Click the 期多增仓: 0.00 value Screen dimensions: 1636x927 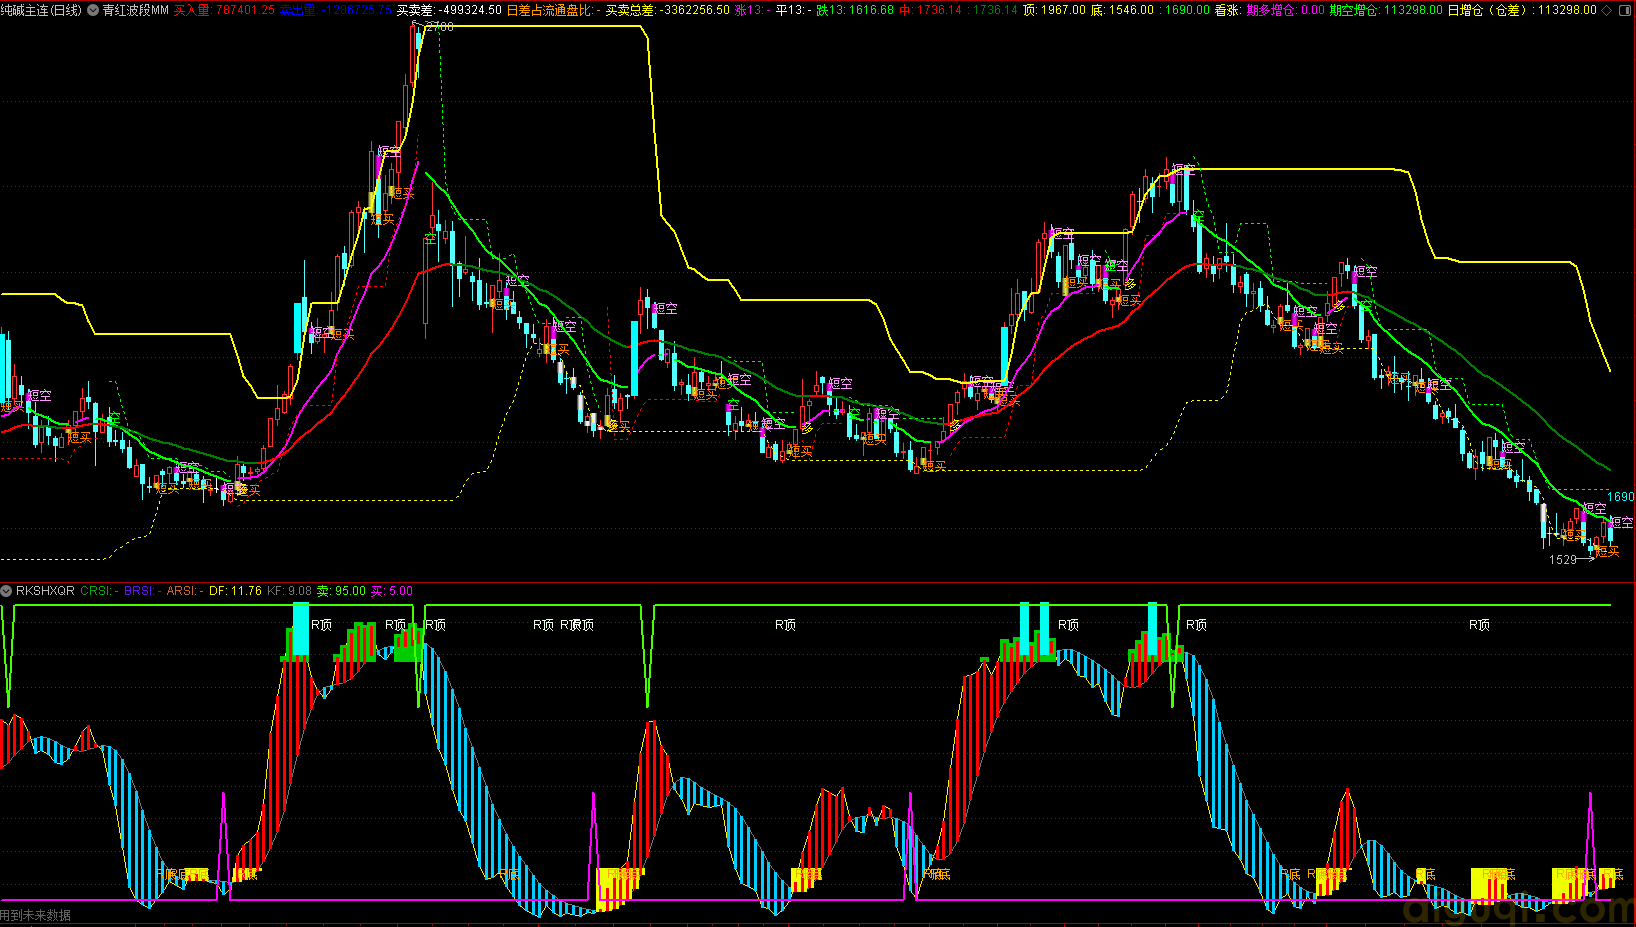point(1285,10)
